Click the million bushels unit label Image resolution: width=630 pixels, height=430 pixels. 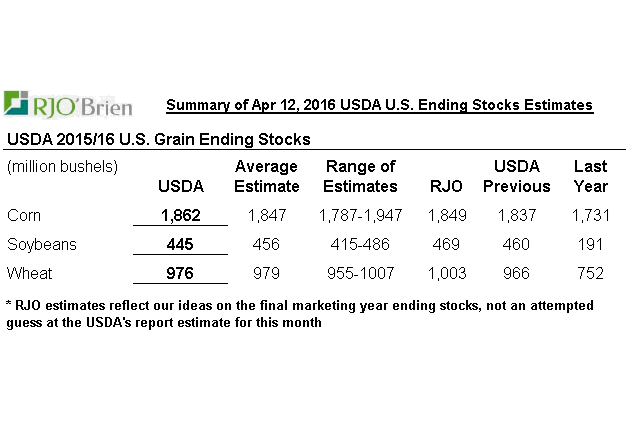tap(62, 166)
